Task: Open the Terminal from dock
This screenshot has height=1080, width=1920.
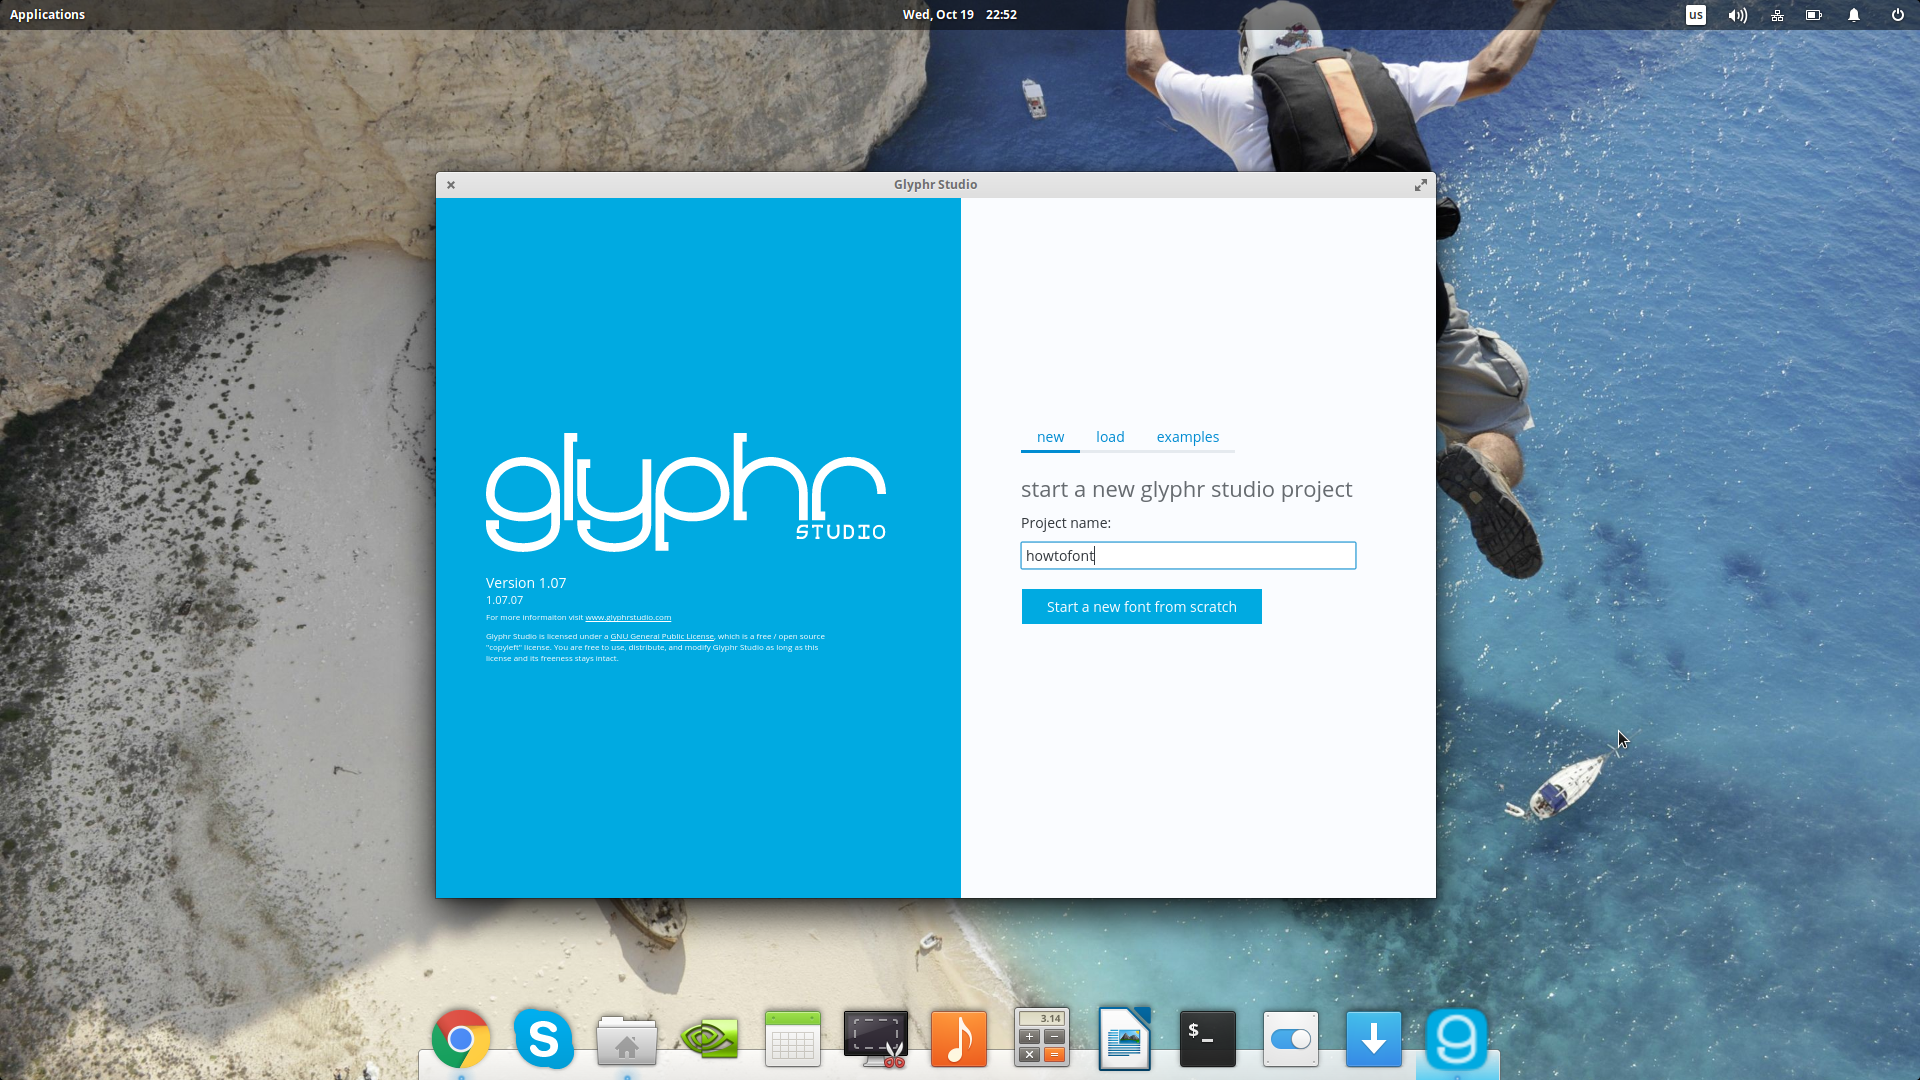Action: [x=1208, y=1039]
